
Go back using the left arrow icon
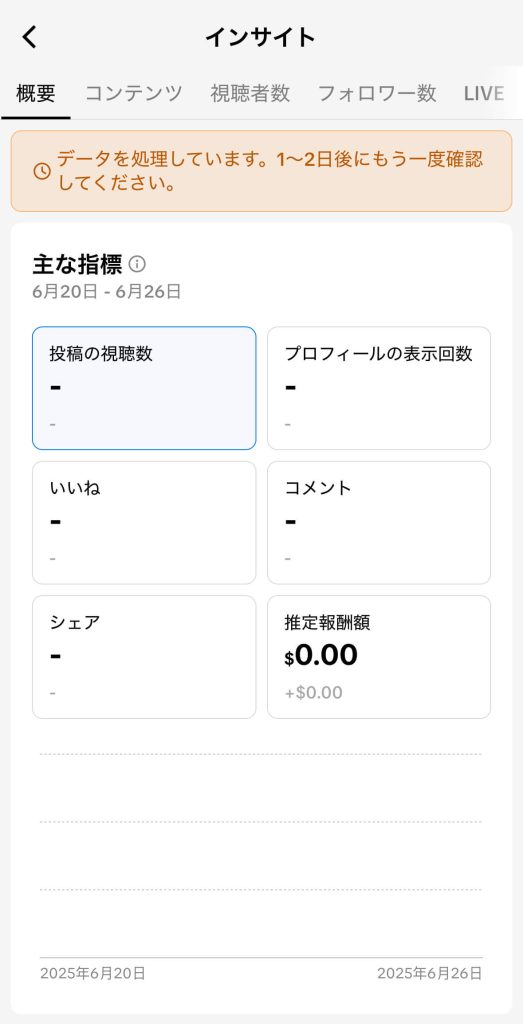29,37
